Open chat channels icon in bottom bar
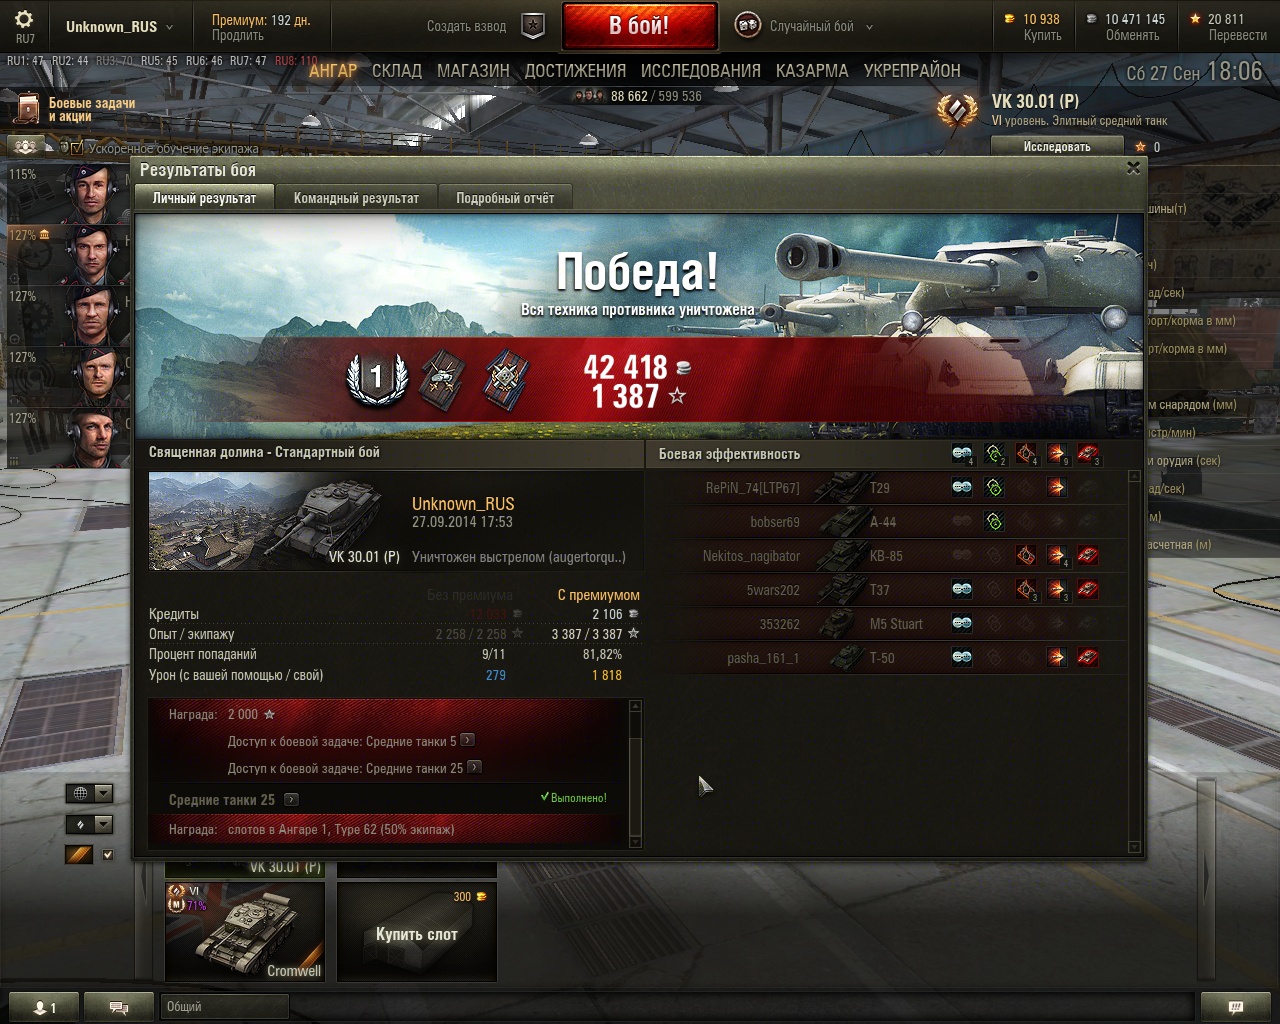Image resolution: width=1280 pixels, height=1024 pixels. 119,1007
